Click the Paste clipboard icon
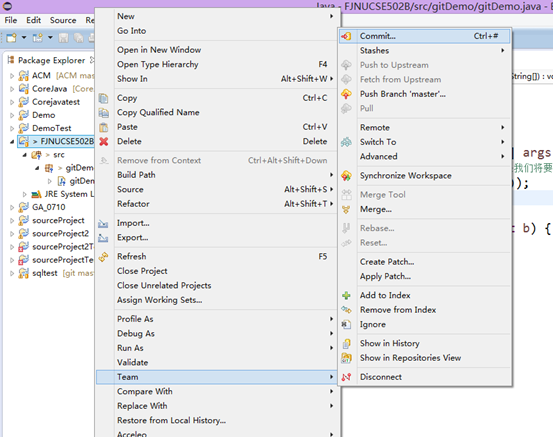 click(103, 127)
